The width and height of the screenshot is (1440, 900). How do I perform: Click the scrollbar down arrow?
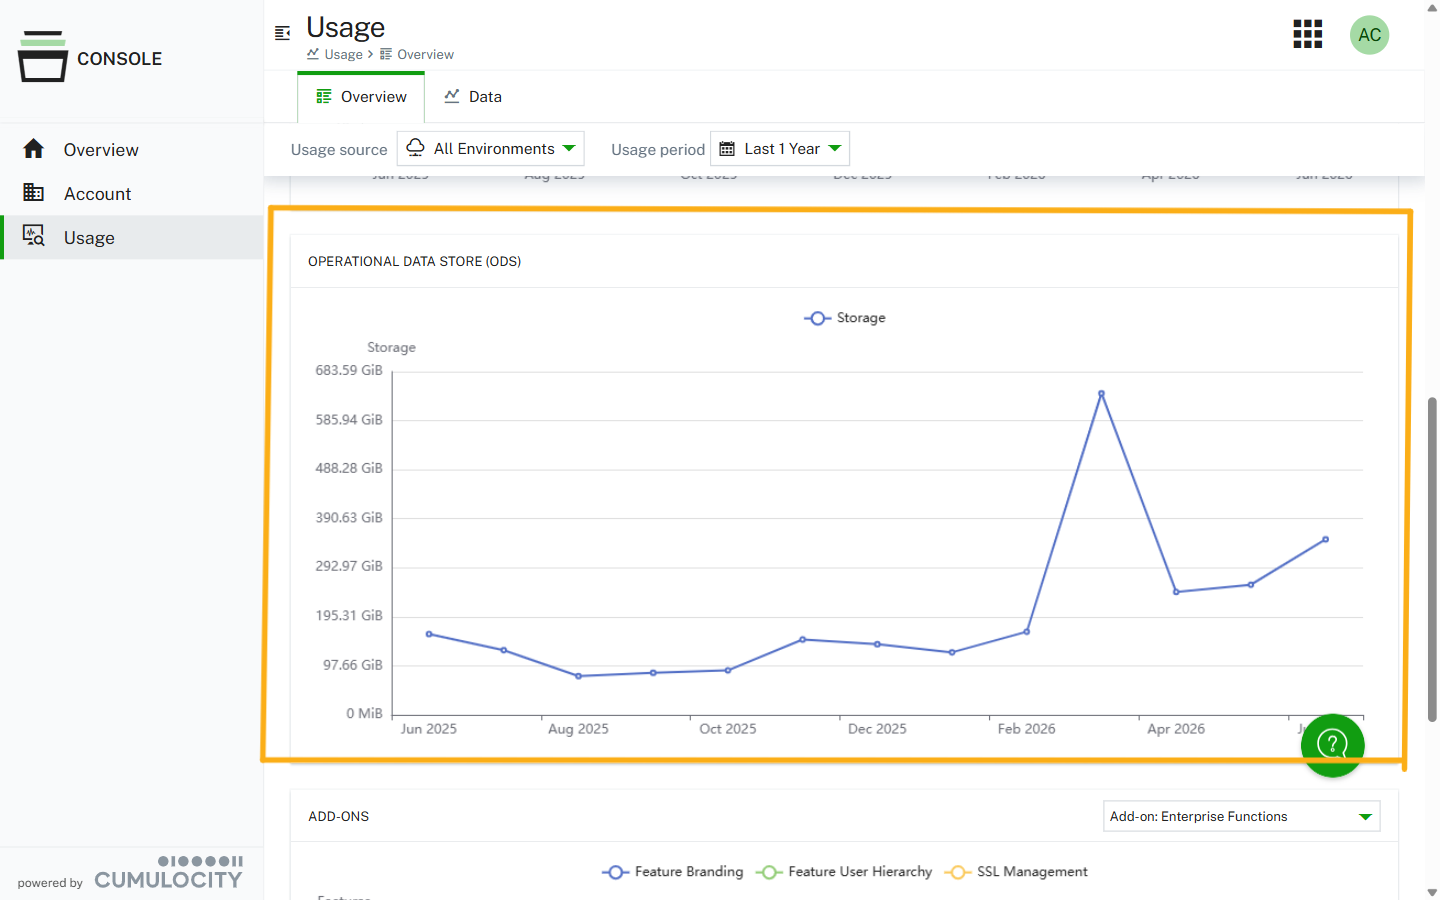point(1432,892)
